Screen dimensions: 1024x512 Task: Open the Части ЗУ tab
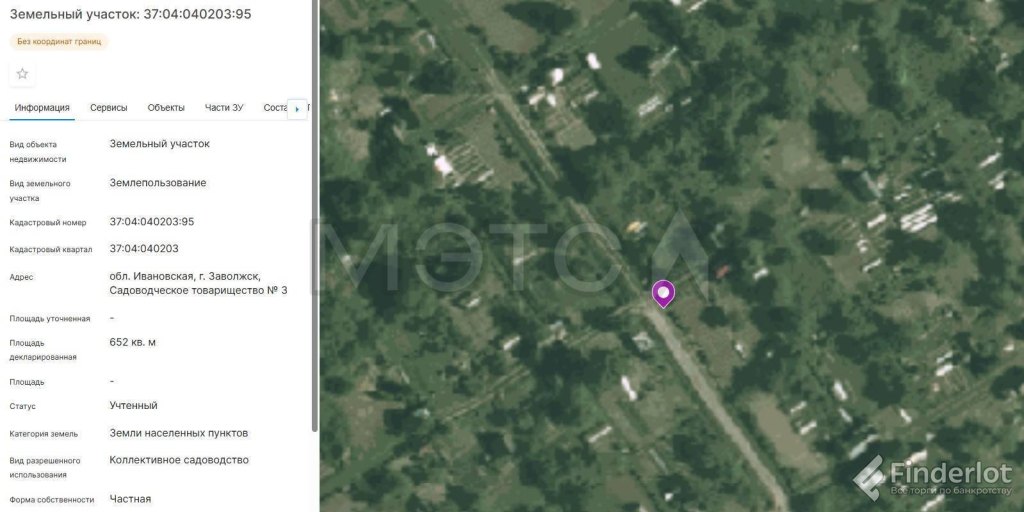(224, 108)
